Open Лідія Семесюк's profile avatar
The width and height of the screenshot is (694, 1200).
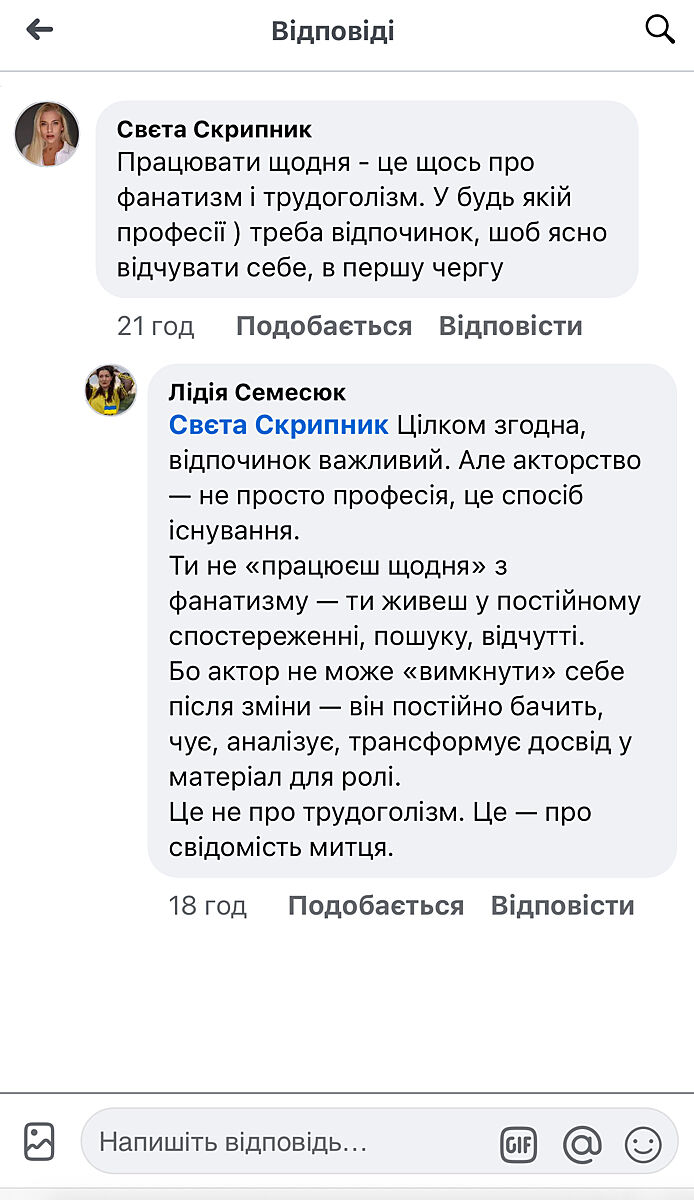pyautogui.click(x=111, y=390)
